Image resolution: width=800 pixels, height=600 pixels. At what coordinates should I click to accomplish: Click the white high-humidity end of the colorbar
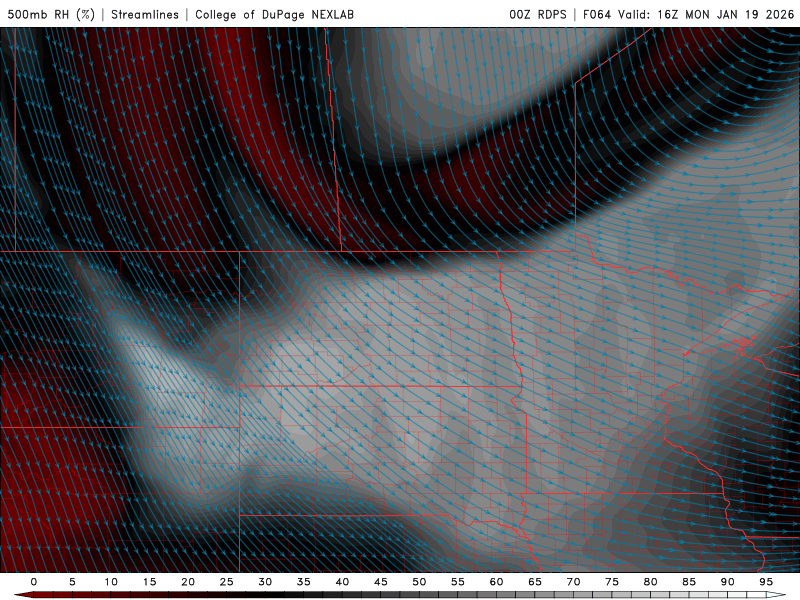pos(776,595)
